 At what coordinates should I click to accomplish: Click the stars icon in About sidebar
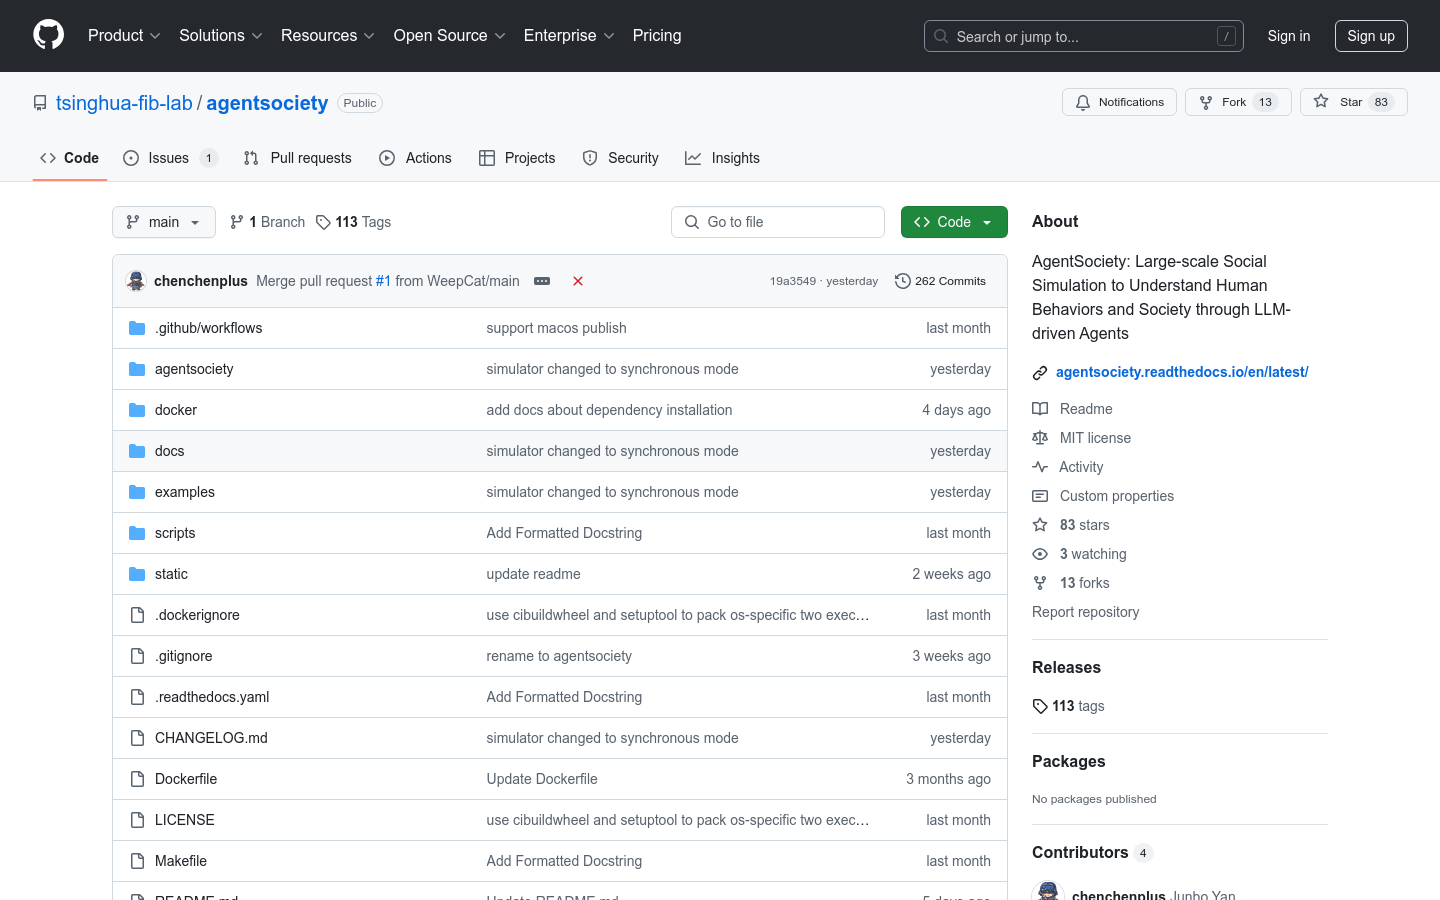pyautogui.click(x=1040, y=525)
